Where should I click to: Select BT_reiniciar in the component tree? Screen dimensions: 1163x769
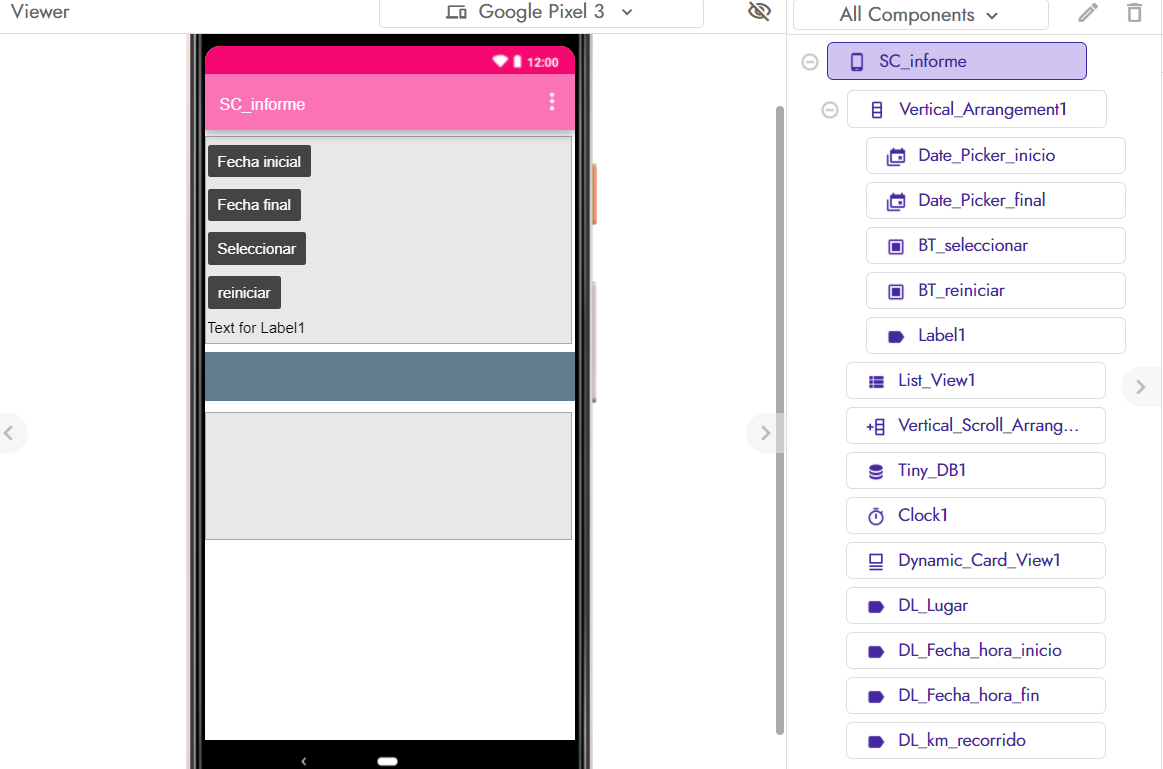[995, 290]
